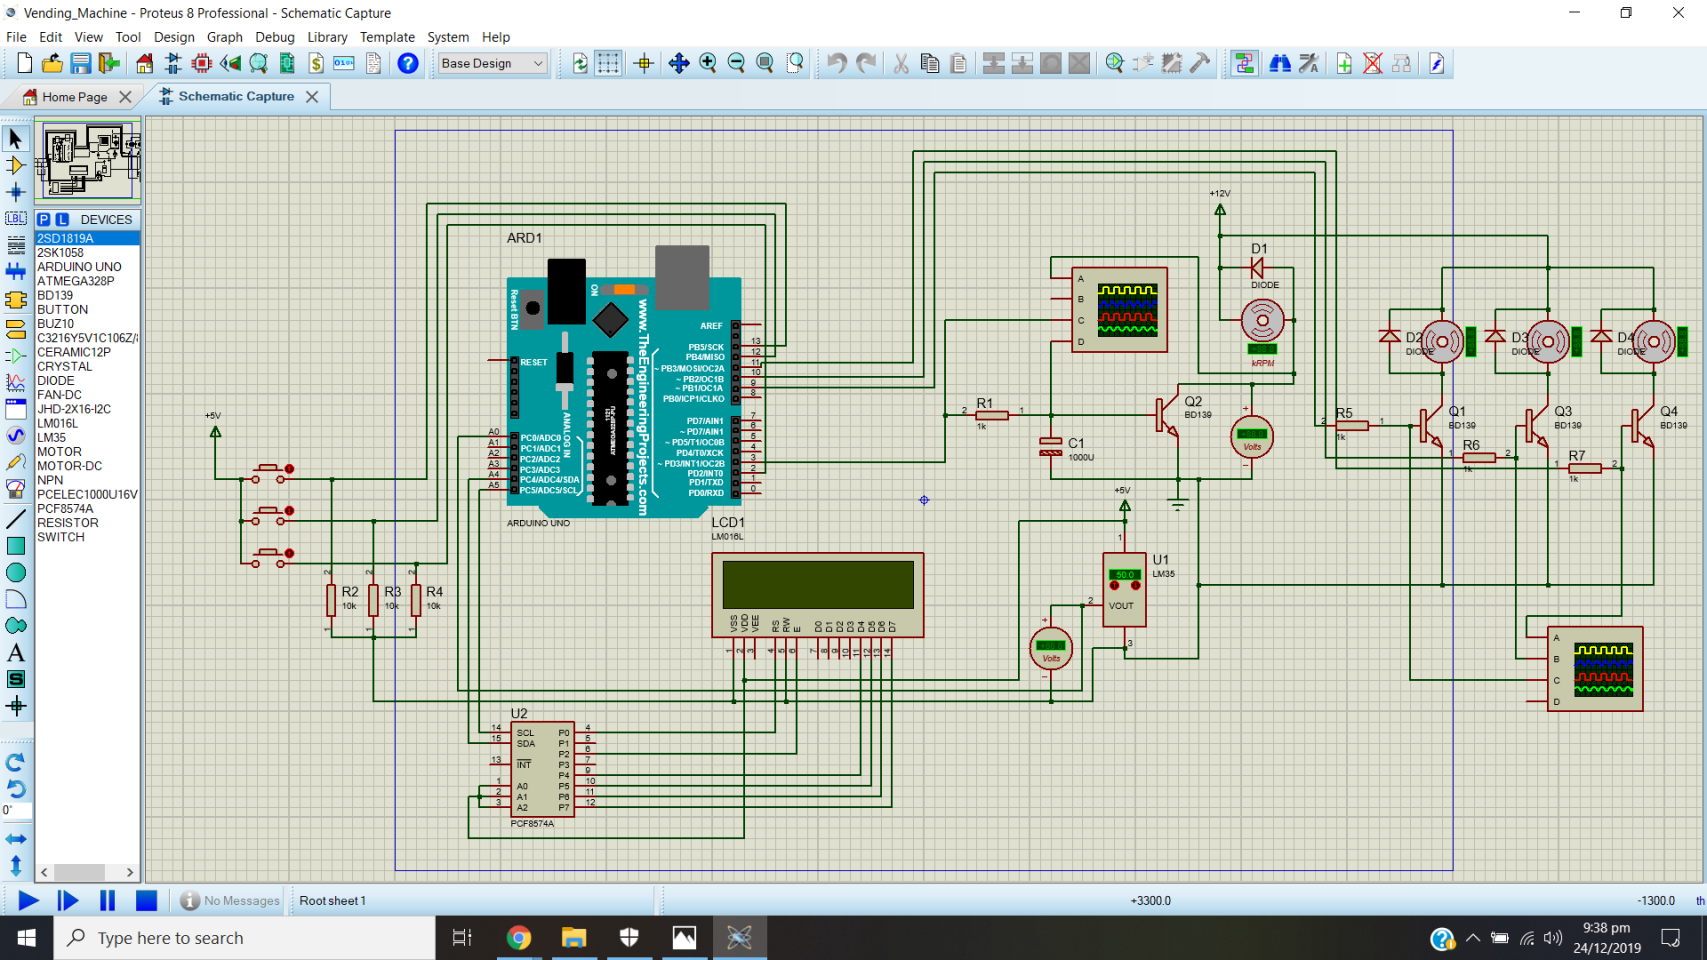Screen dimensions: 1707x960
Task: Open the Library menu
Action: point(327,37)
